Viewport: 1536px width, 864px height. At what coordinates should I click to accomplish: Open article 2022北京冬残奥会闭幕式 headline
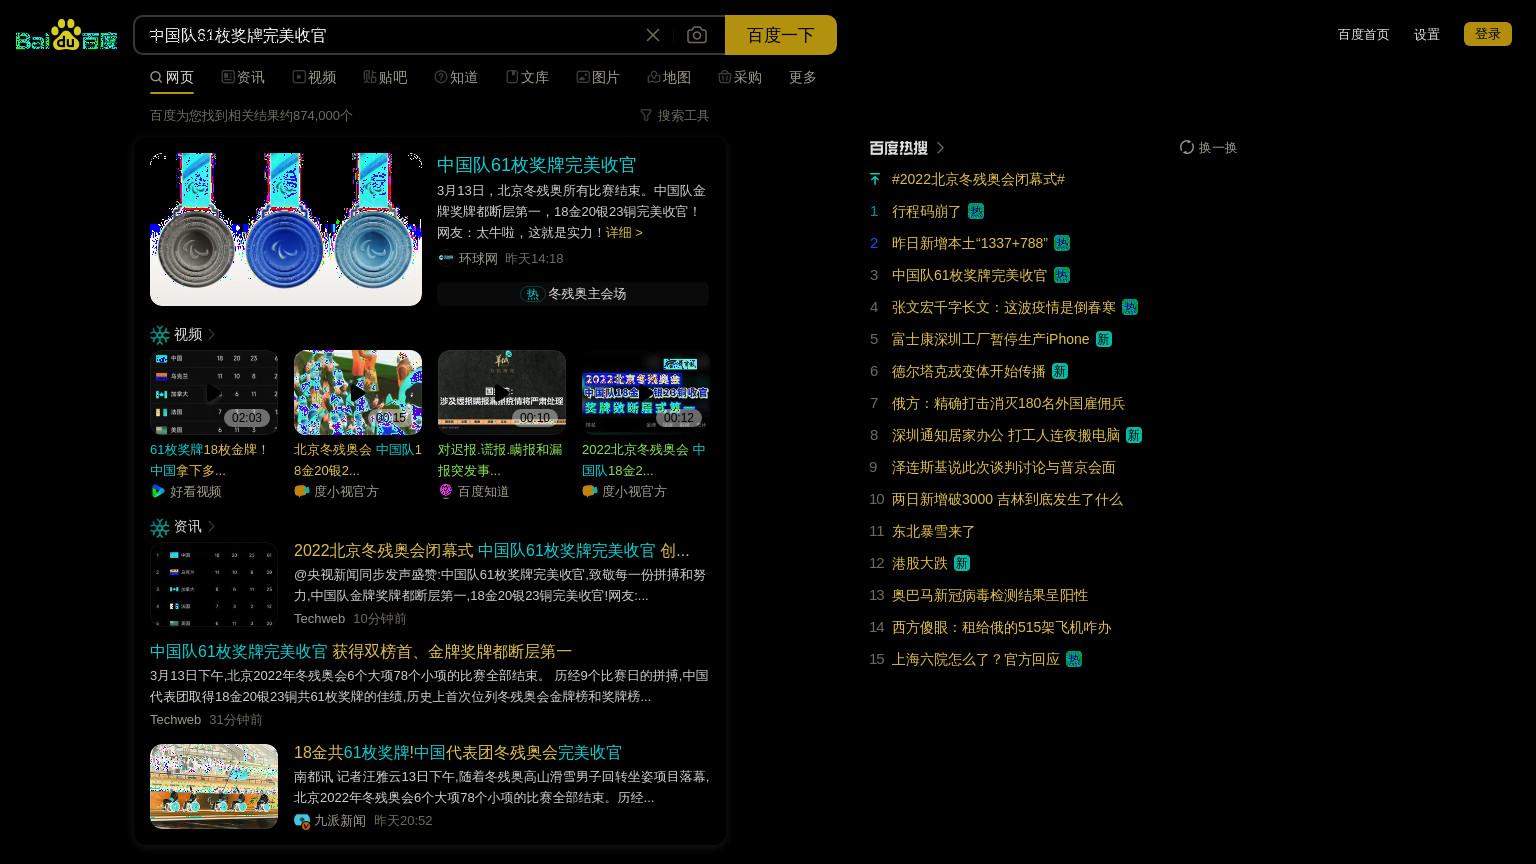[491, 550]
